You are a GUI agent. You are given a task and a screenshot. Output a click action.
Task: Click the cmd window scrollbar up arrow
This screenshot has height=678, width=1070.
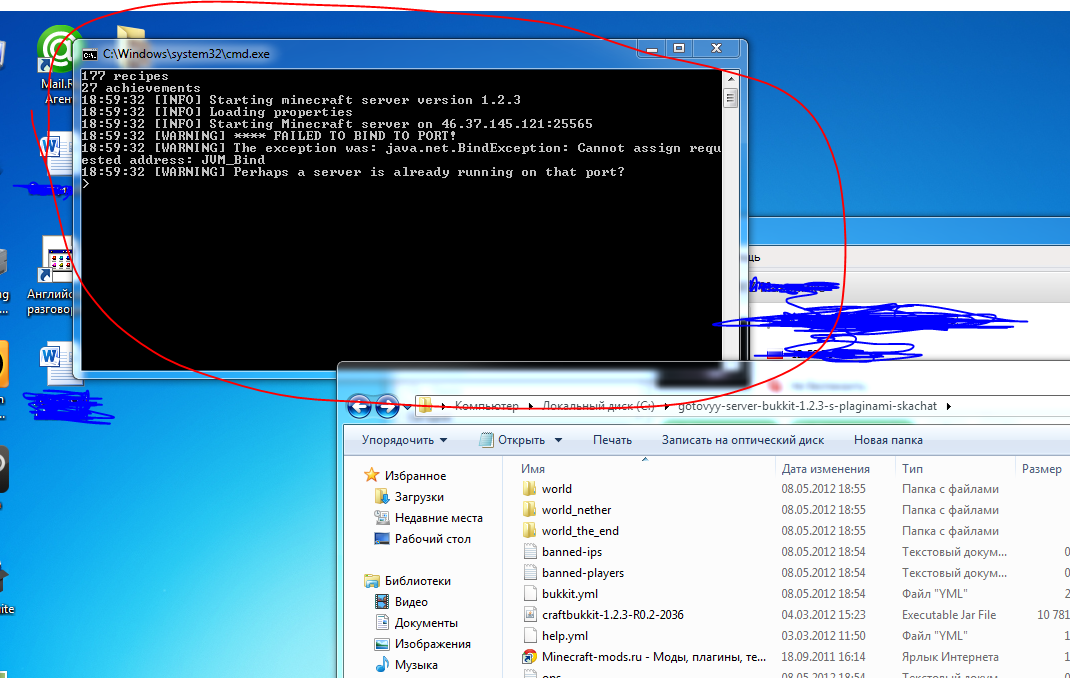tap(731, 79)
